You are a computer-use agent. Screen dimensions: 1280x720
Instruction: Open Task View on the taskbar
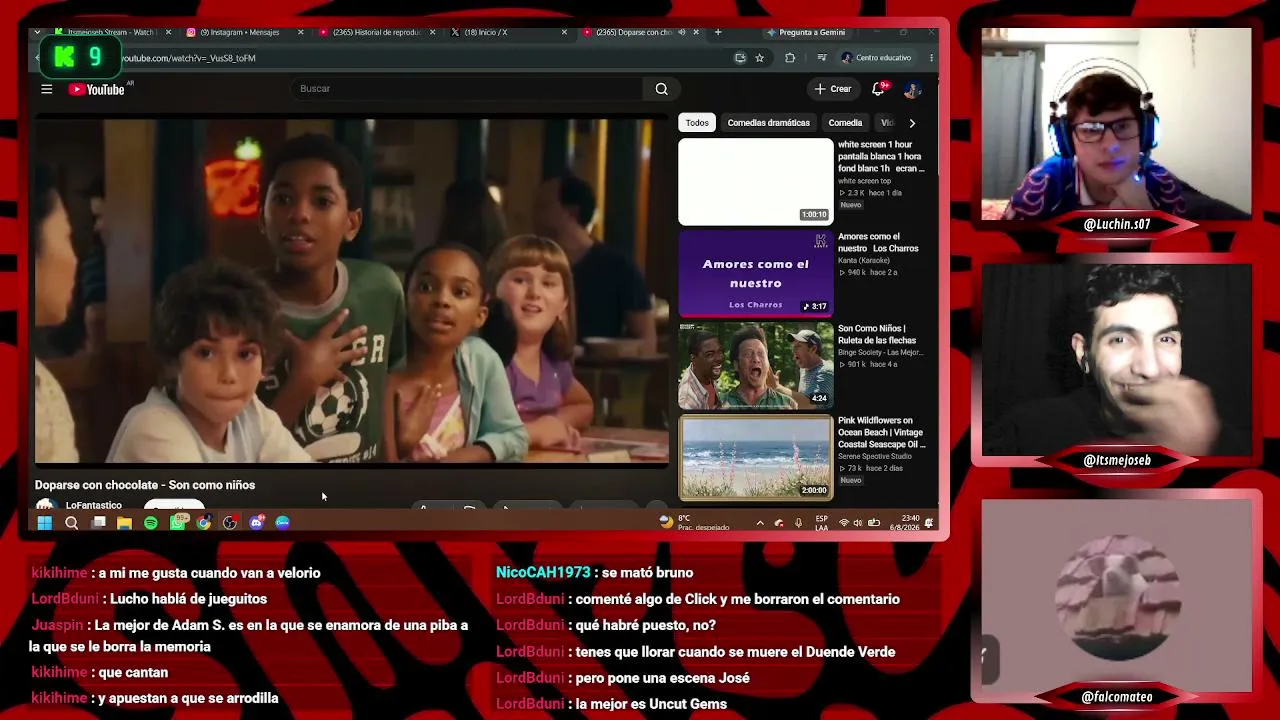click(x=99, y=522)
